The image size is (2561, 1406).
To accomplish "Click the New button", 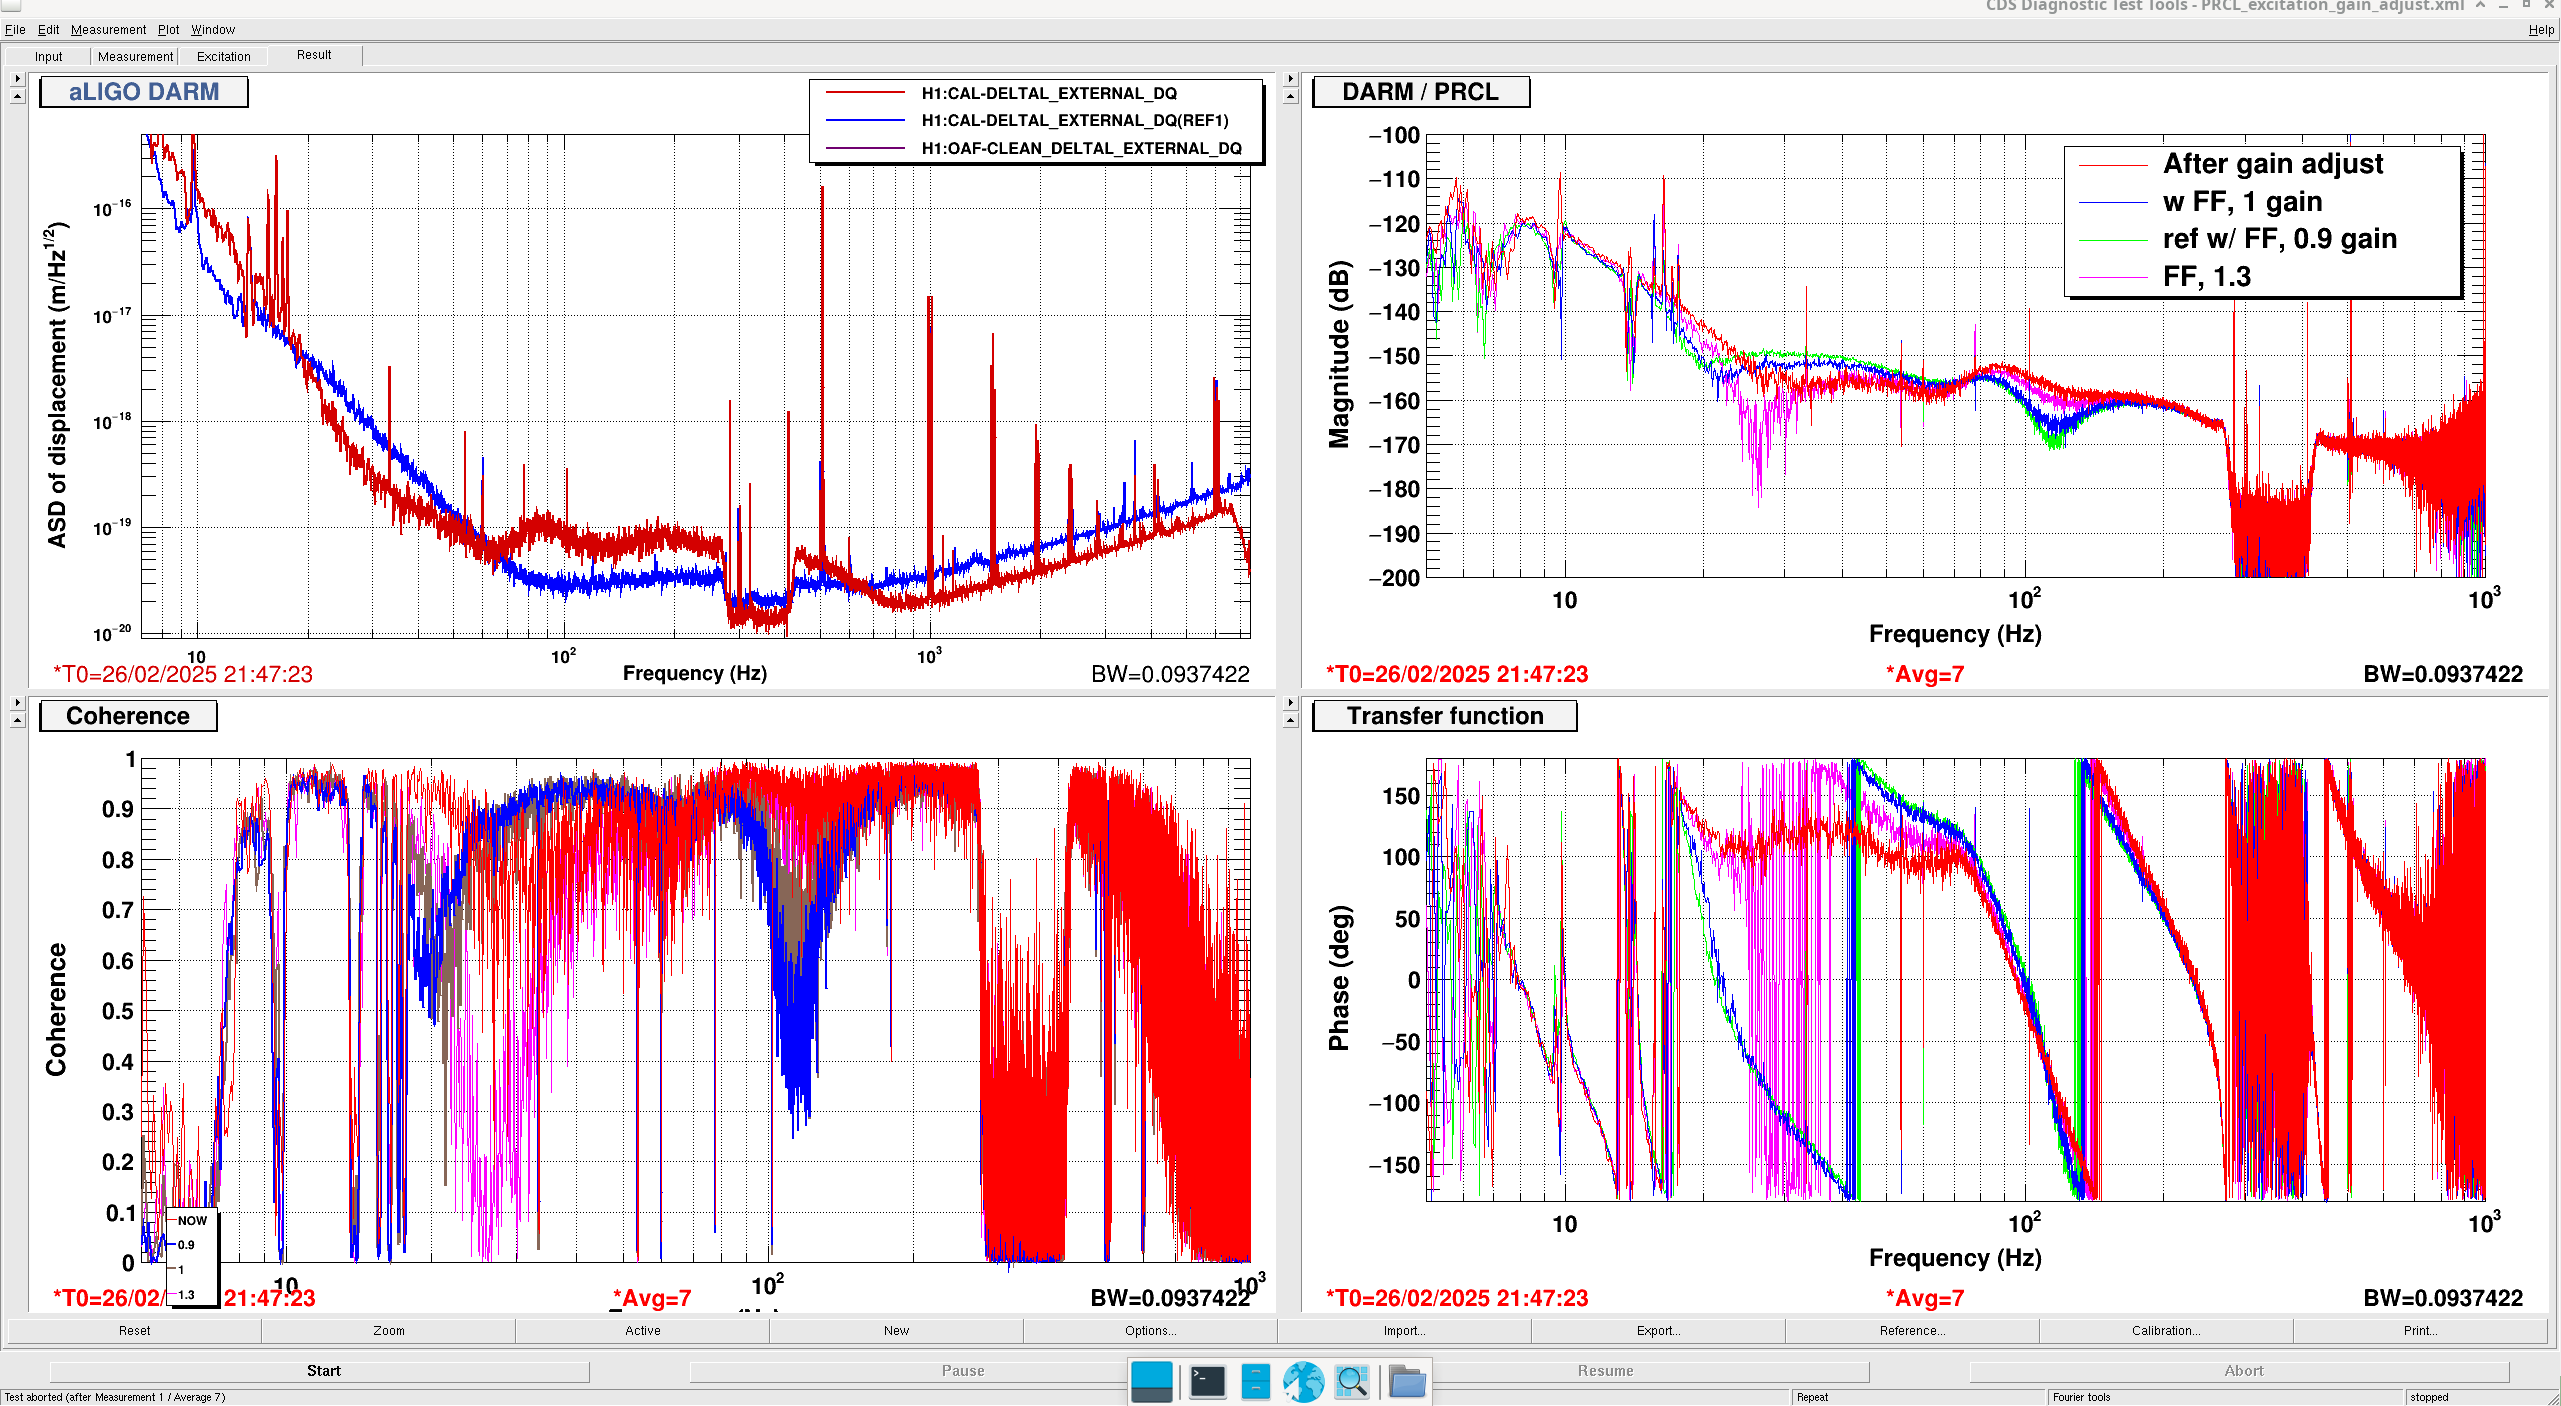I will click(x=896, y=1330).
